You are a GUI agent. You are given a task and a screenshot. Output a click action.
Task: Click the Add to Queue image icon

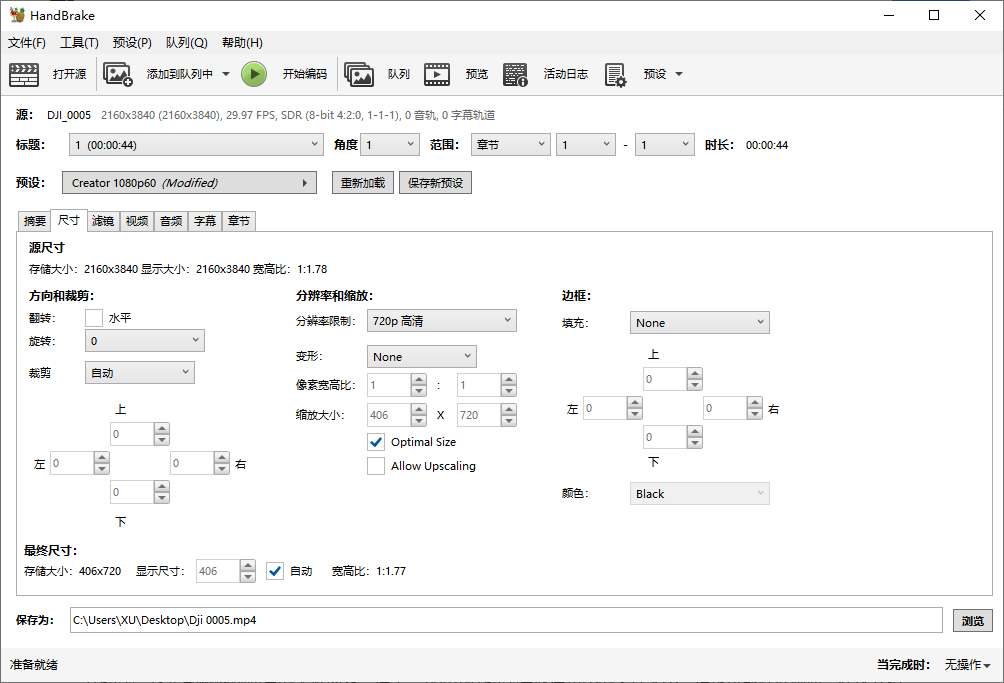coord(118,74)
